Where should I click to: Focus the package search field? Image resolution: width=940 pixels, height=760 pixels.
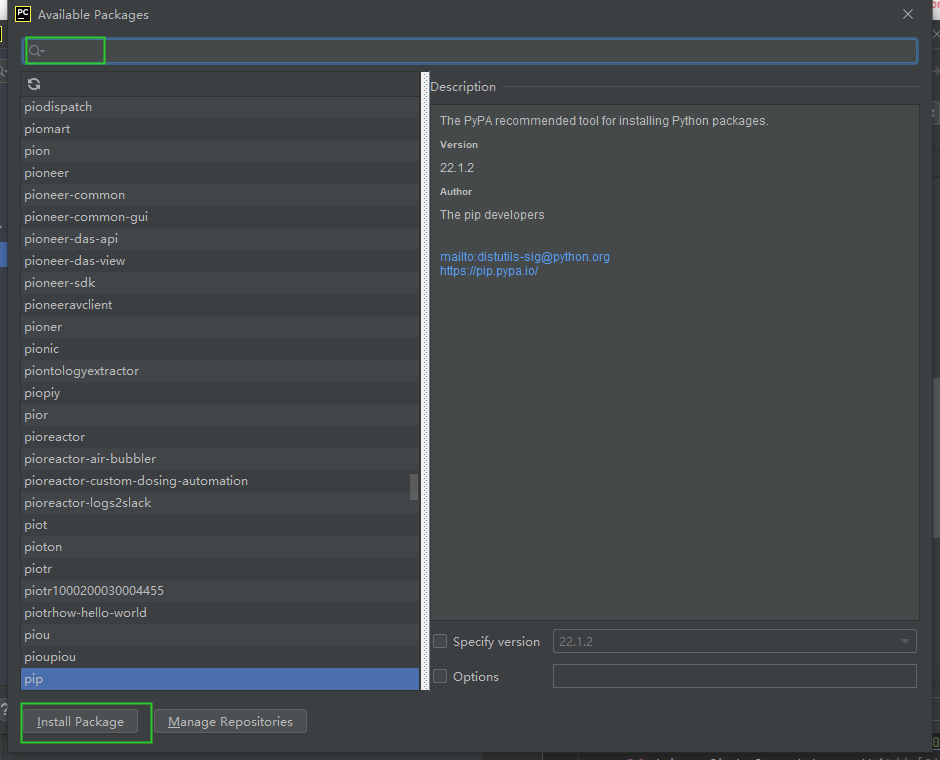[470, 51]
